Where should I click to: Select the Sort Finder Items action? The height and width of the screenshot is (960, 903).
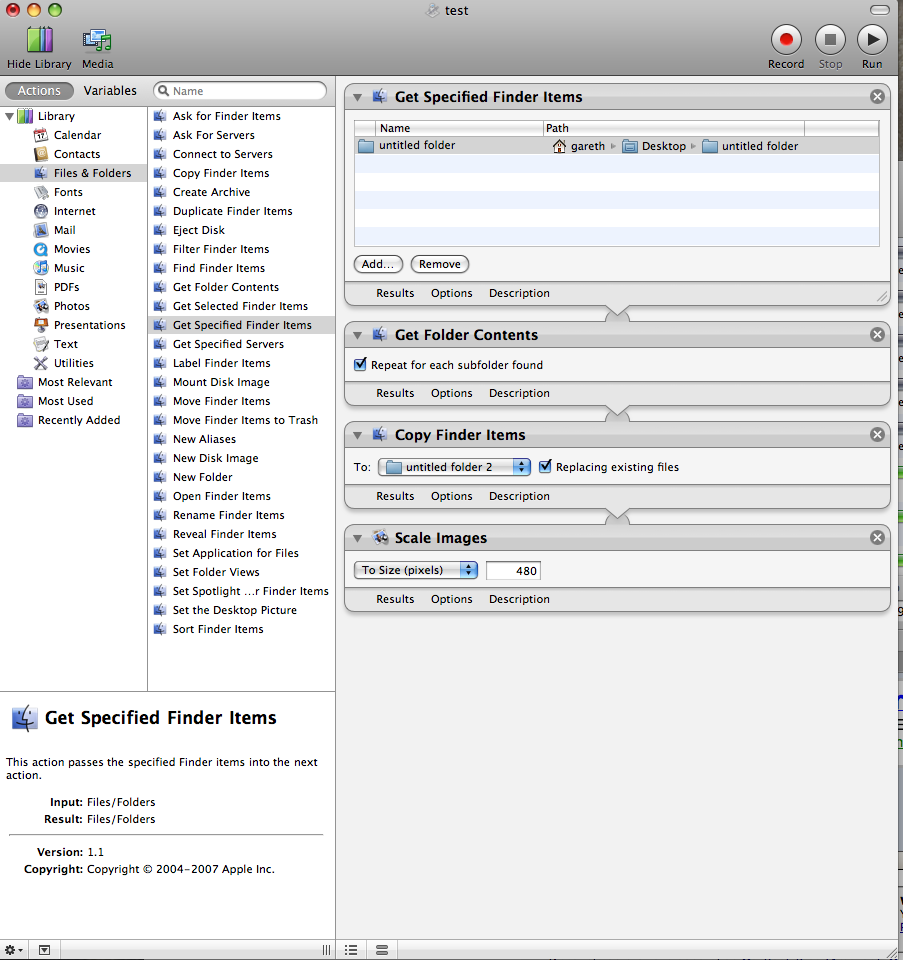(x=217, y=628)
